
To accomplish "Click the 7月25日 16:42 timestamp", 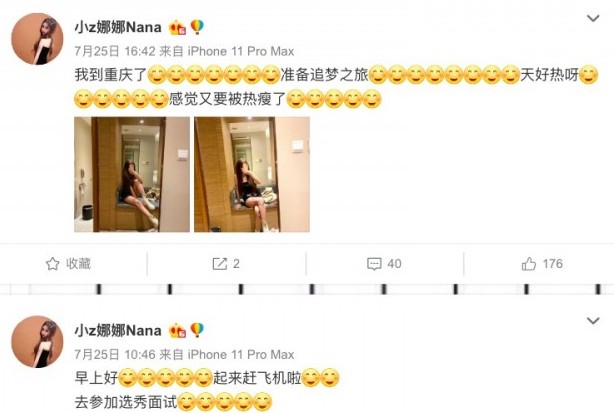I will point(116,51).
